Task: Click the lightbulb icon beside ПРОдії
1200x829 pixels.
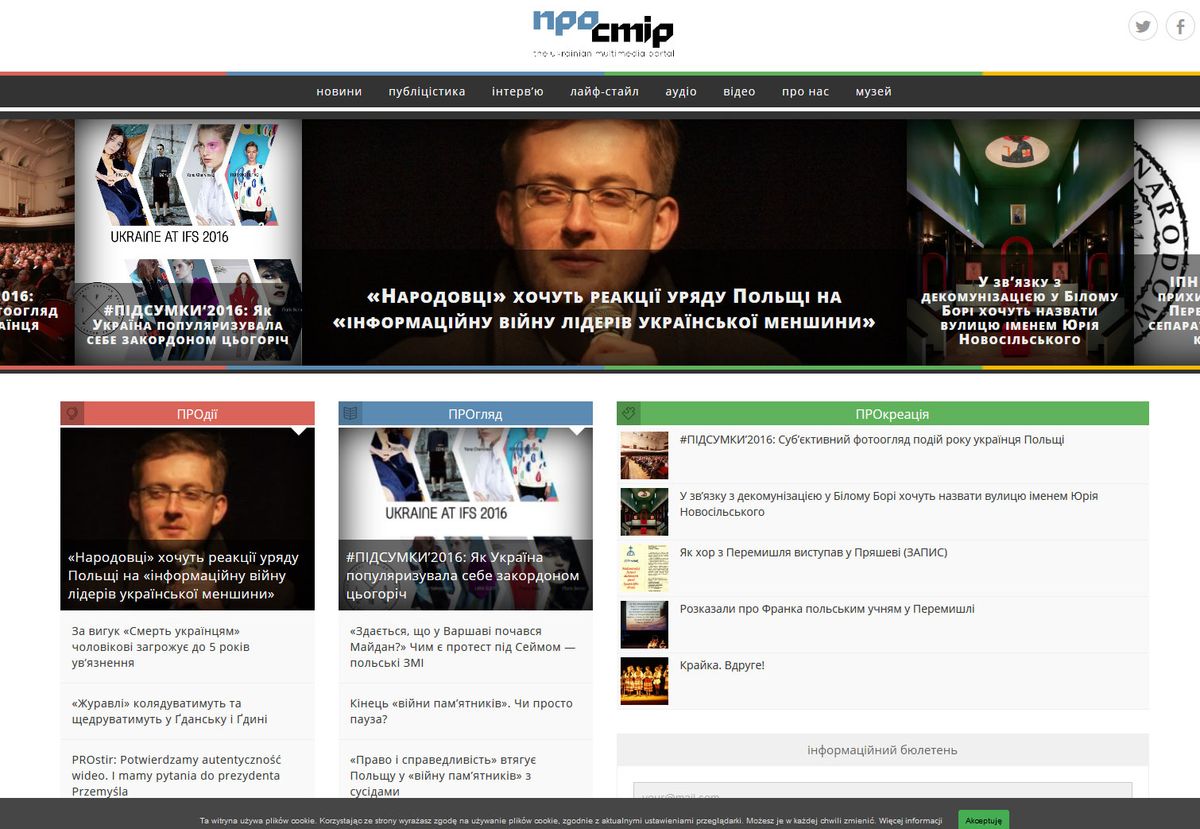Action: click(72, 413)
